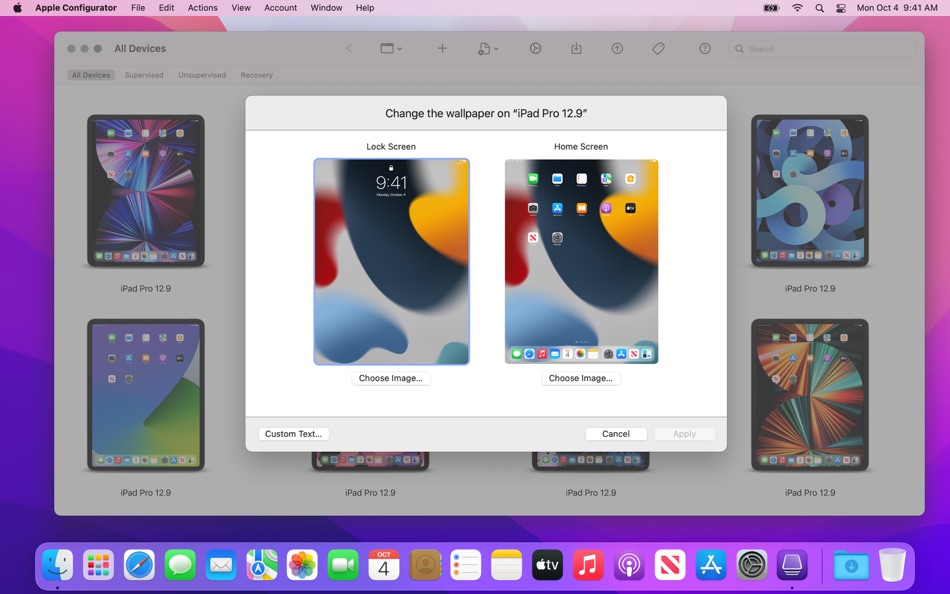950x594 pixels.
Task: Click the Apply button
Action: [685, 434]
